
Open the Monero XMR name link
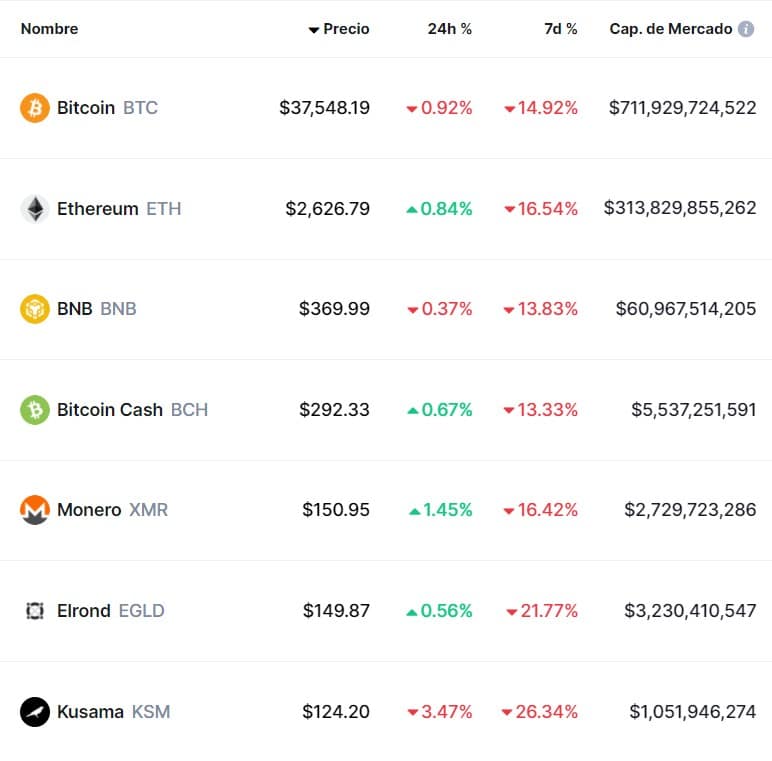(x=112, y=510)
